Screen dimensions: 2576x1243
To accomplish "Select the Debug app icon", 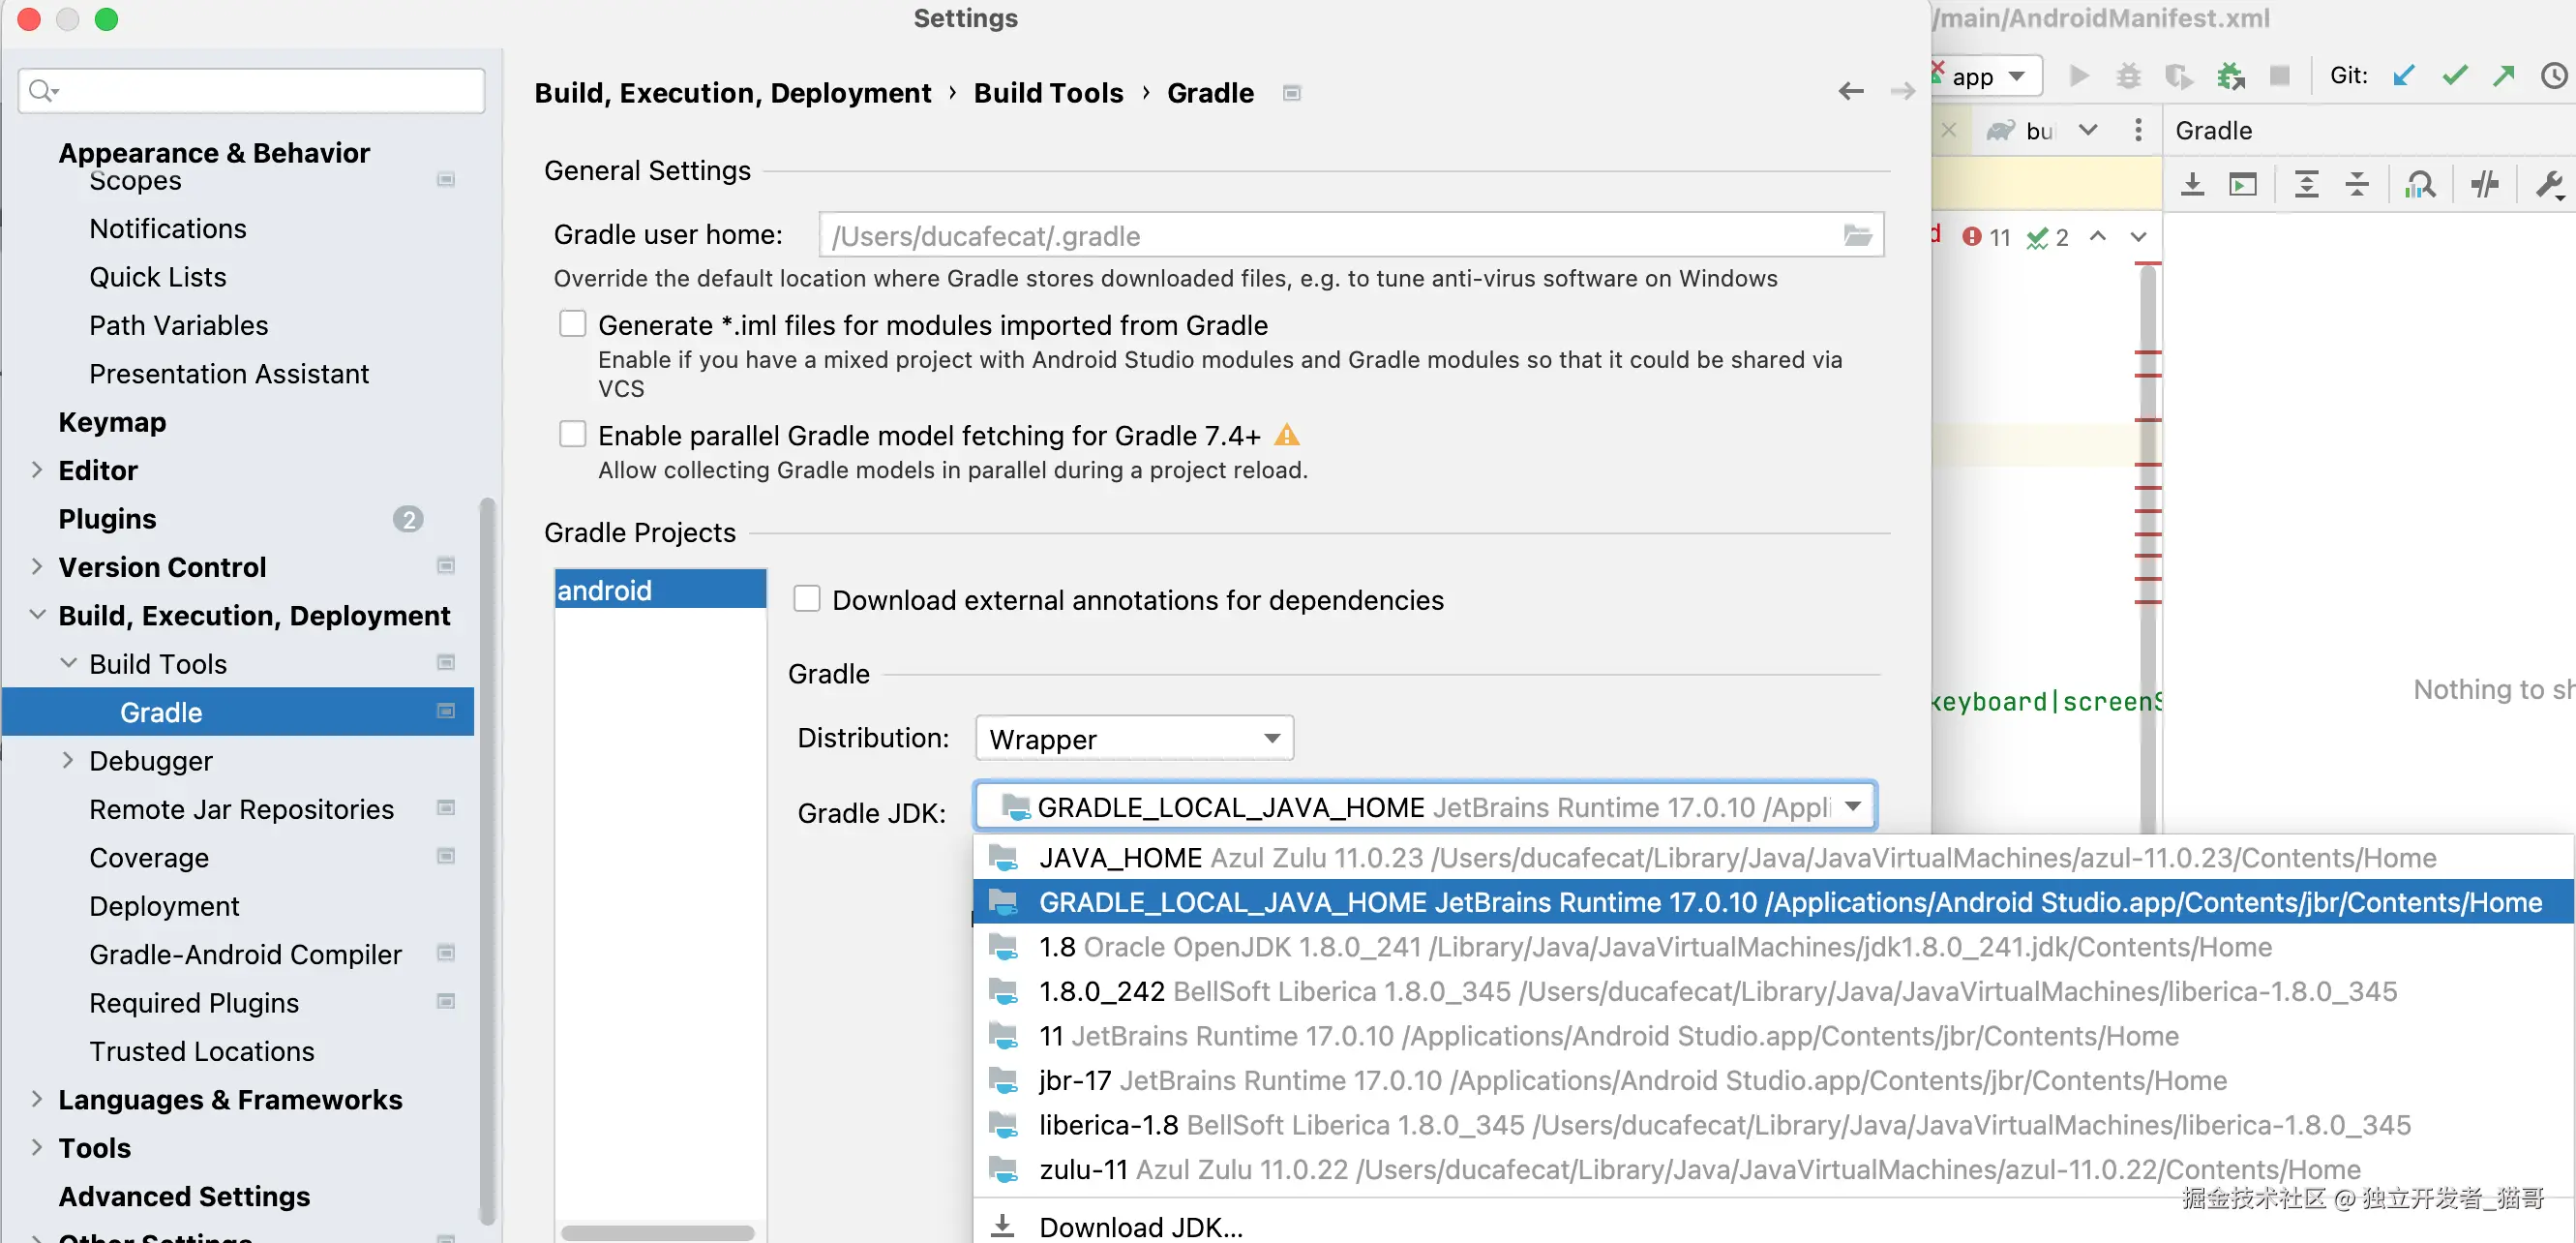I will click(x=2128, y=75).
